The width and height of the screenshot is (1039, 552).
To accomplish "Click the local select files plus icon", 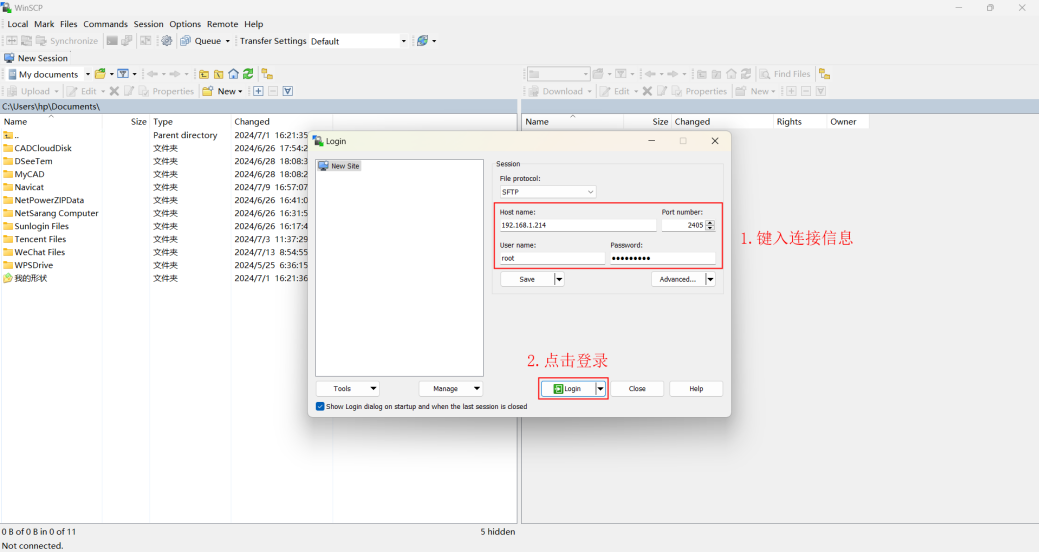I will [258, 91].
